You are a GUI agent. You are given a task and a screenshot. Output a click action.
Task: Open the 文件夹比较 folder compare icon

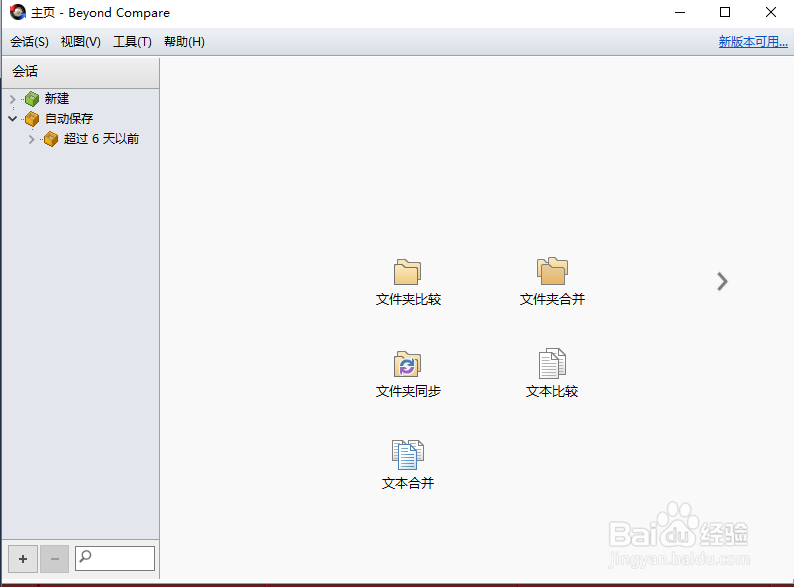(408, 272)
